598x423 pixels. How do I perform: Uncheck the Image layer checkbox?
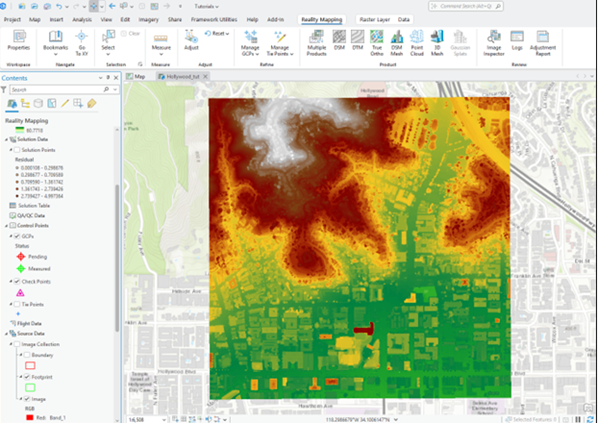click(x=27, y=399)
